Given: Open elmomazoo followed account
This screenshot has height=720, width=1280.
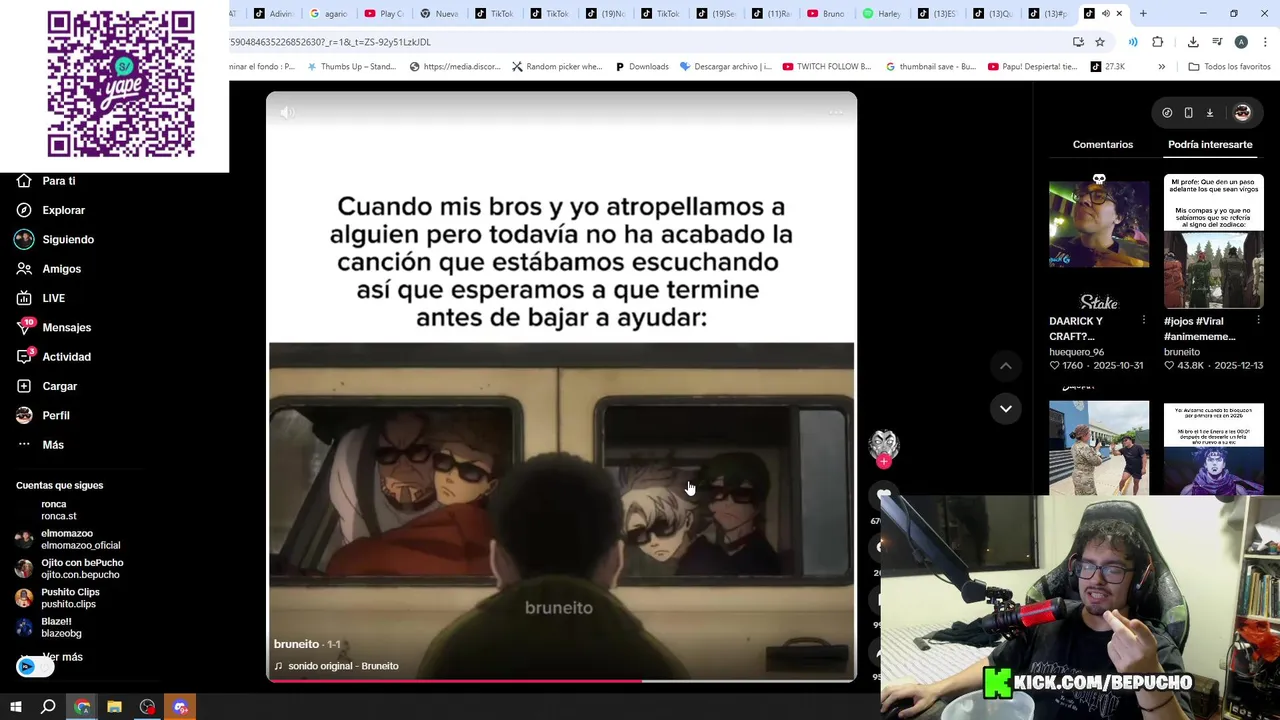Looking at the screenshot, I should click(x=68, y=539).
